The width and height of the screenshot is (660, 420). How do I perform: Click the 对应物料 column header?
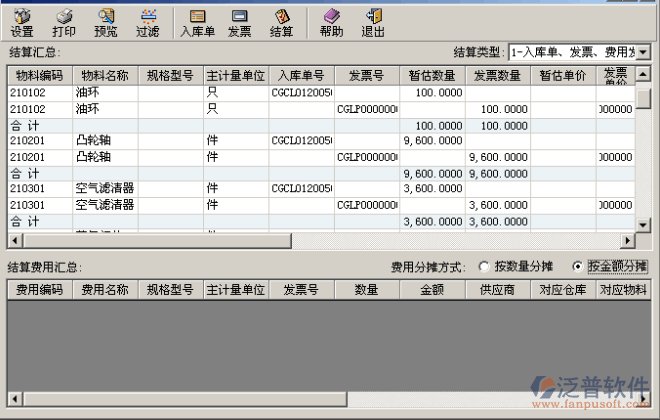point(623,290)
